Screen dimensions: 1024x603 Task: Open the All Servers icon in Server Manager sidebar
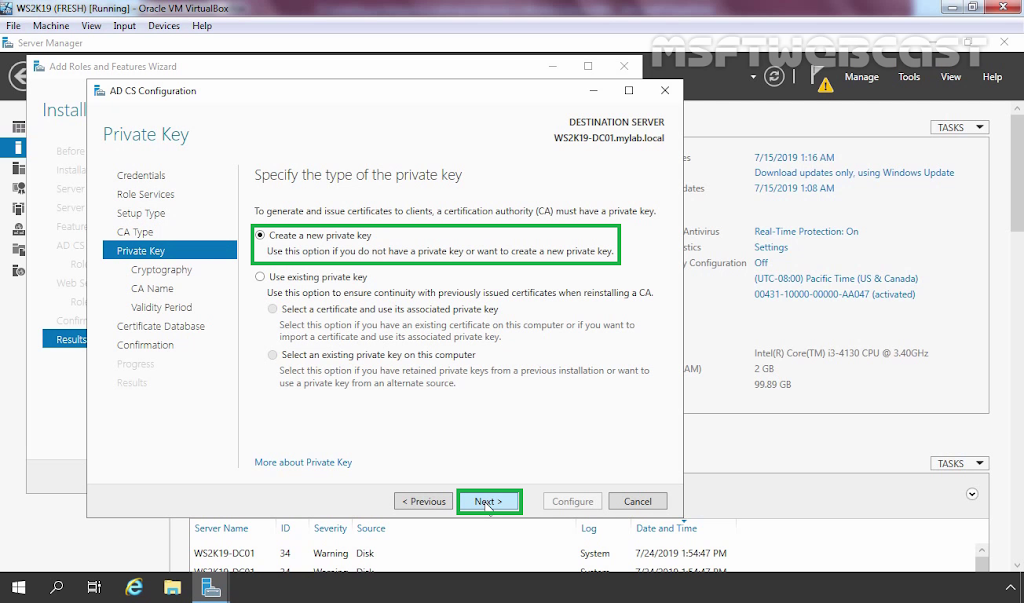[18, 168]
